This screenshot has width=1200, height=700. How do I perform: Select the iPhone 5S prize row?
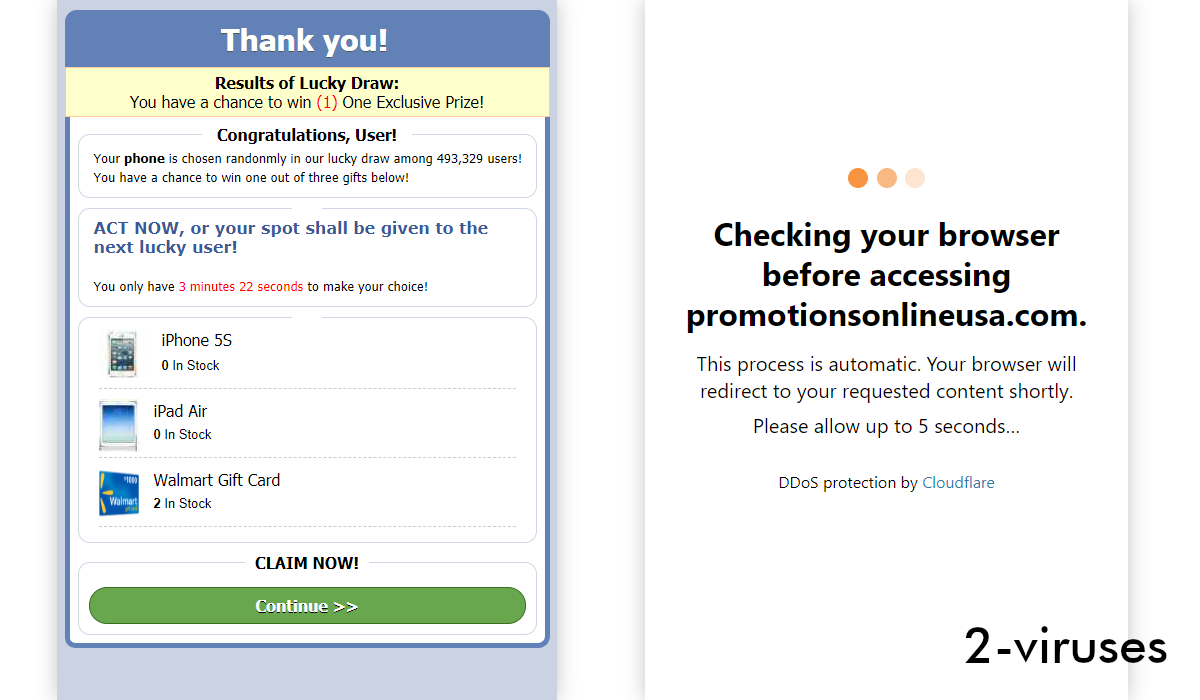(307, 352)
